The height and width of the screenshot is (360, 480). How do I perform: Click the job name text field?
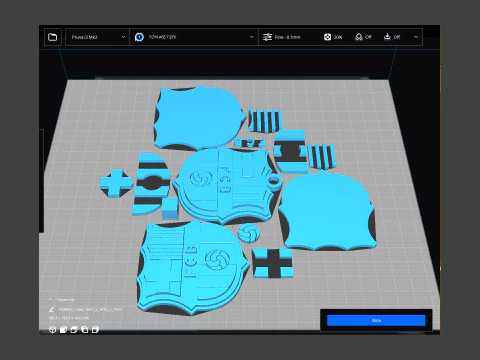tap(90, 310)
